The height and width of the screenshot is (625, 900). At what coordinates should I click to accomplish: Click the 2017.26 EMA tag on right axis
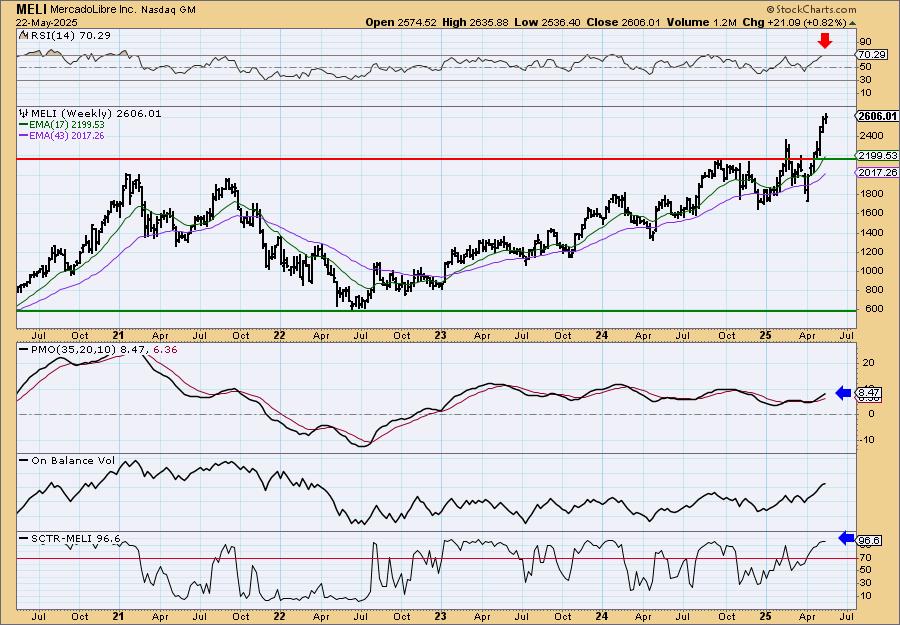point(876,172)
